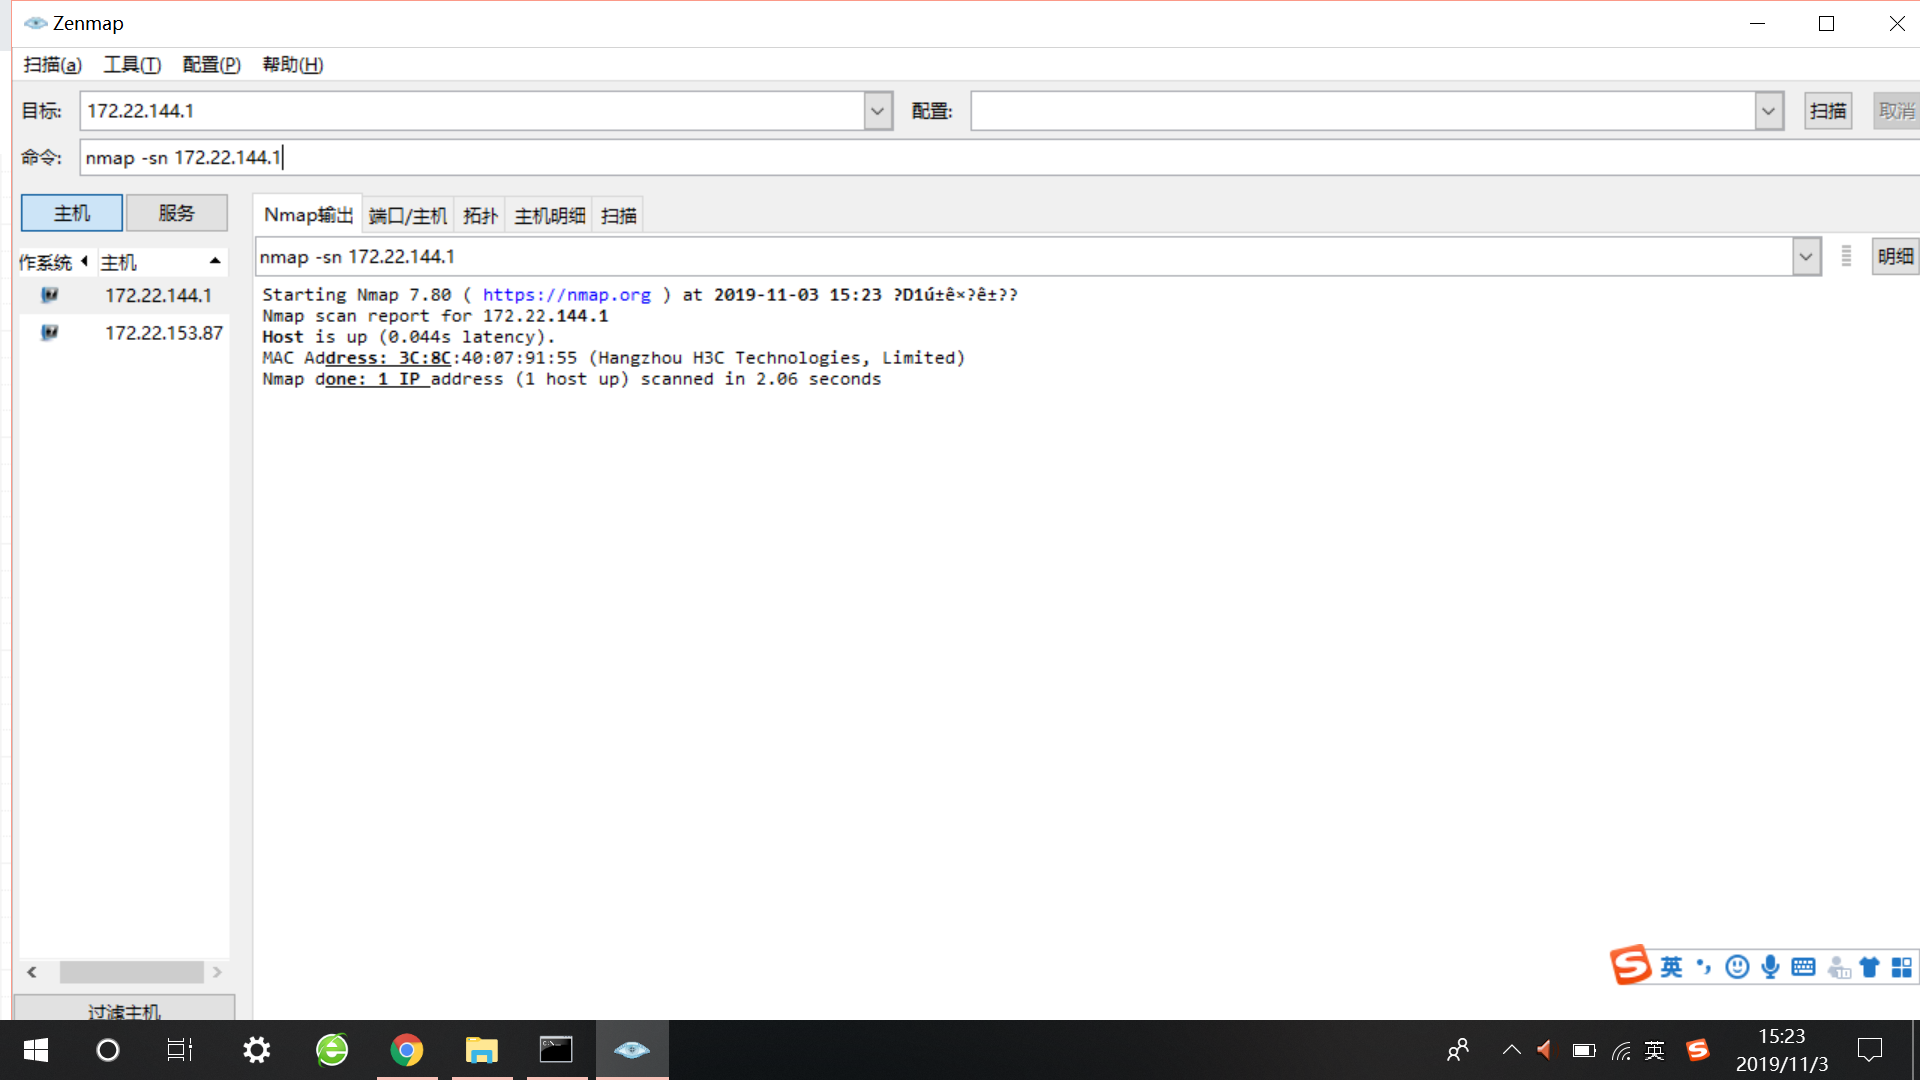The height and width of the screenshot is (1080, 1920).
Task: Open the 工具(T) menu
Action: (x=132, y=65)
